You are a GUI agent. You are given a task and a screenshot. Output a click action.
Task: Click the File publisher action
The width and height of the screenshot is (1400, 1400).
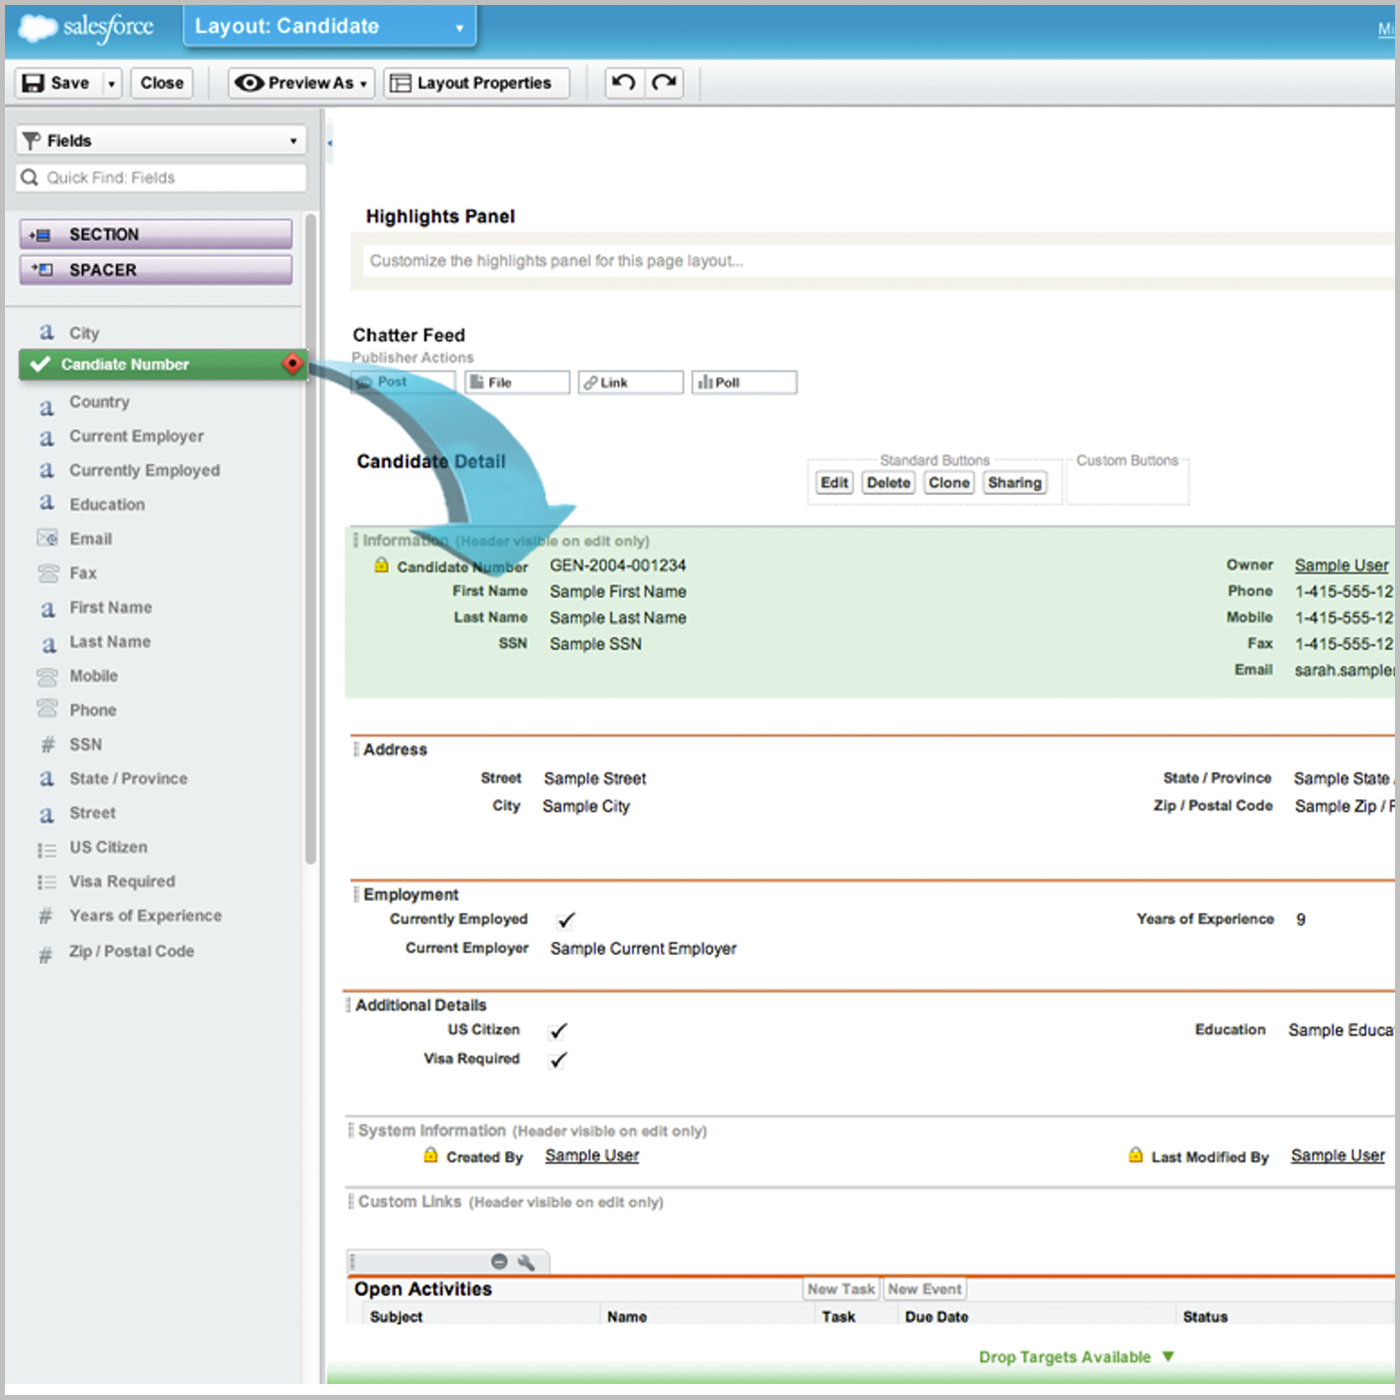[x=517, y=382]
